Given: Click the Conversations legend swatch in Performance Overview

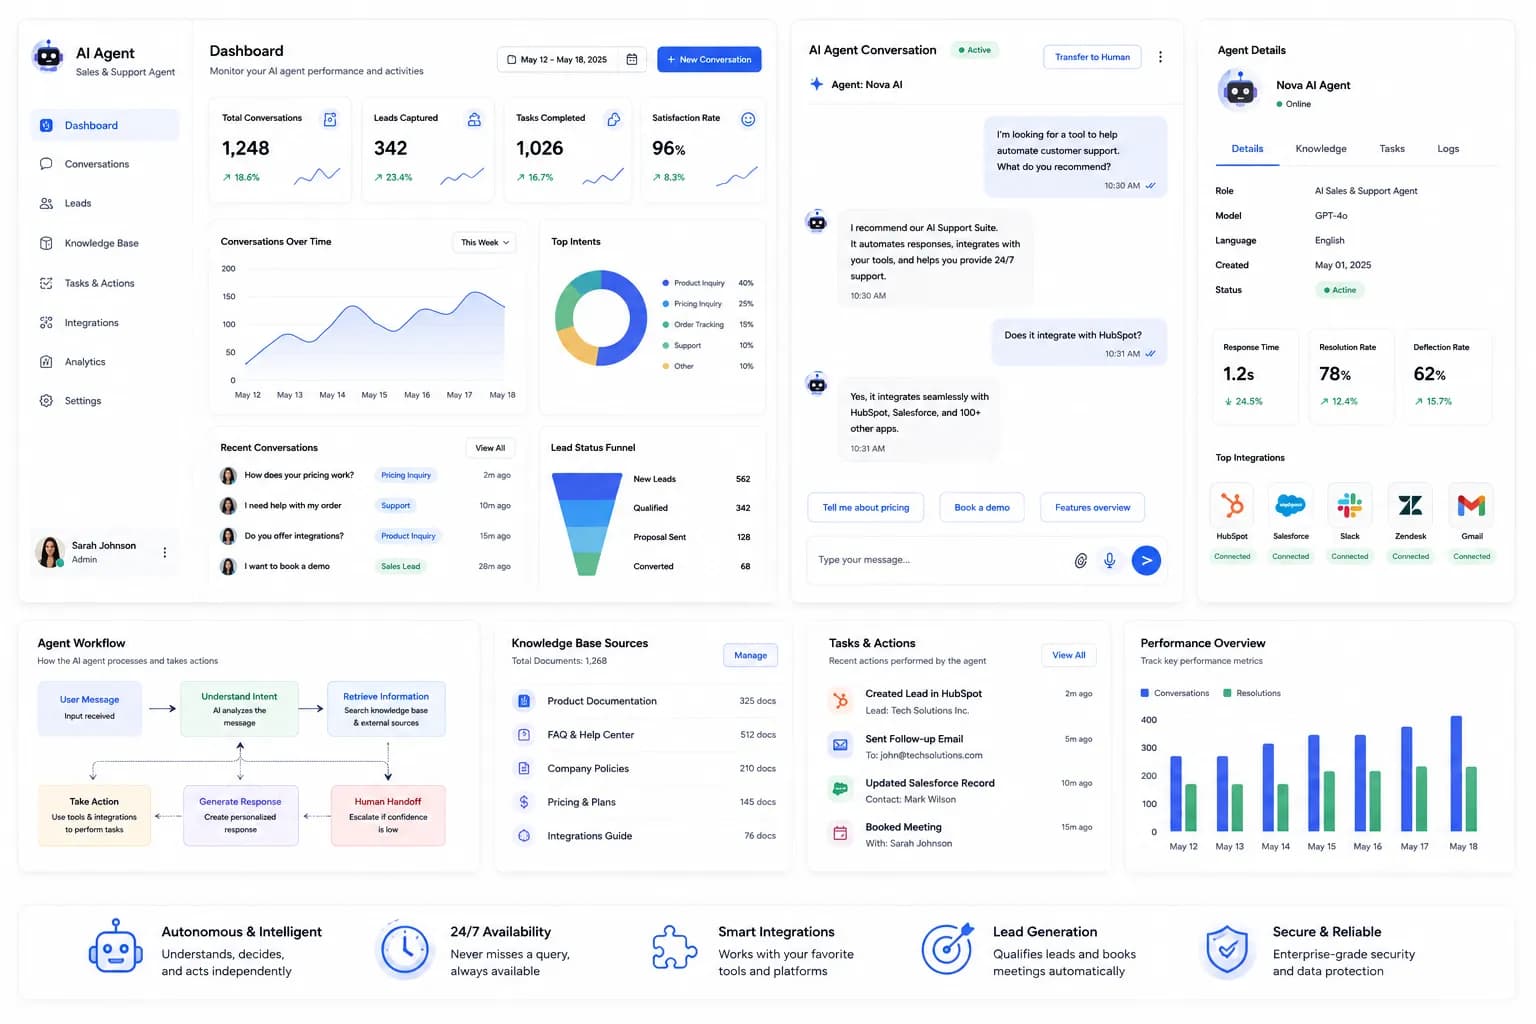Looking at the screenshot, I should [x=1144, y=693].
